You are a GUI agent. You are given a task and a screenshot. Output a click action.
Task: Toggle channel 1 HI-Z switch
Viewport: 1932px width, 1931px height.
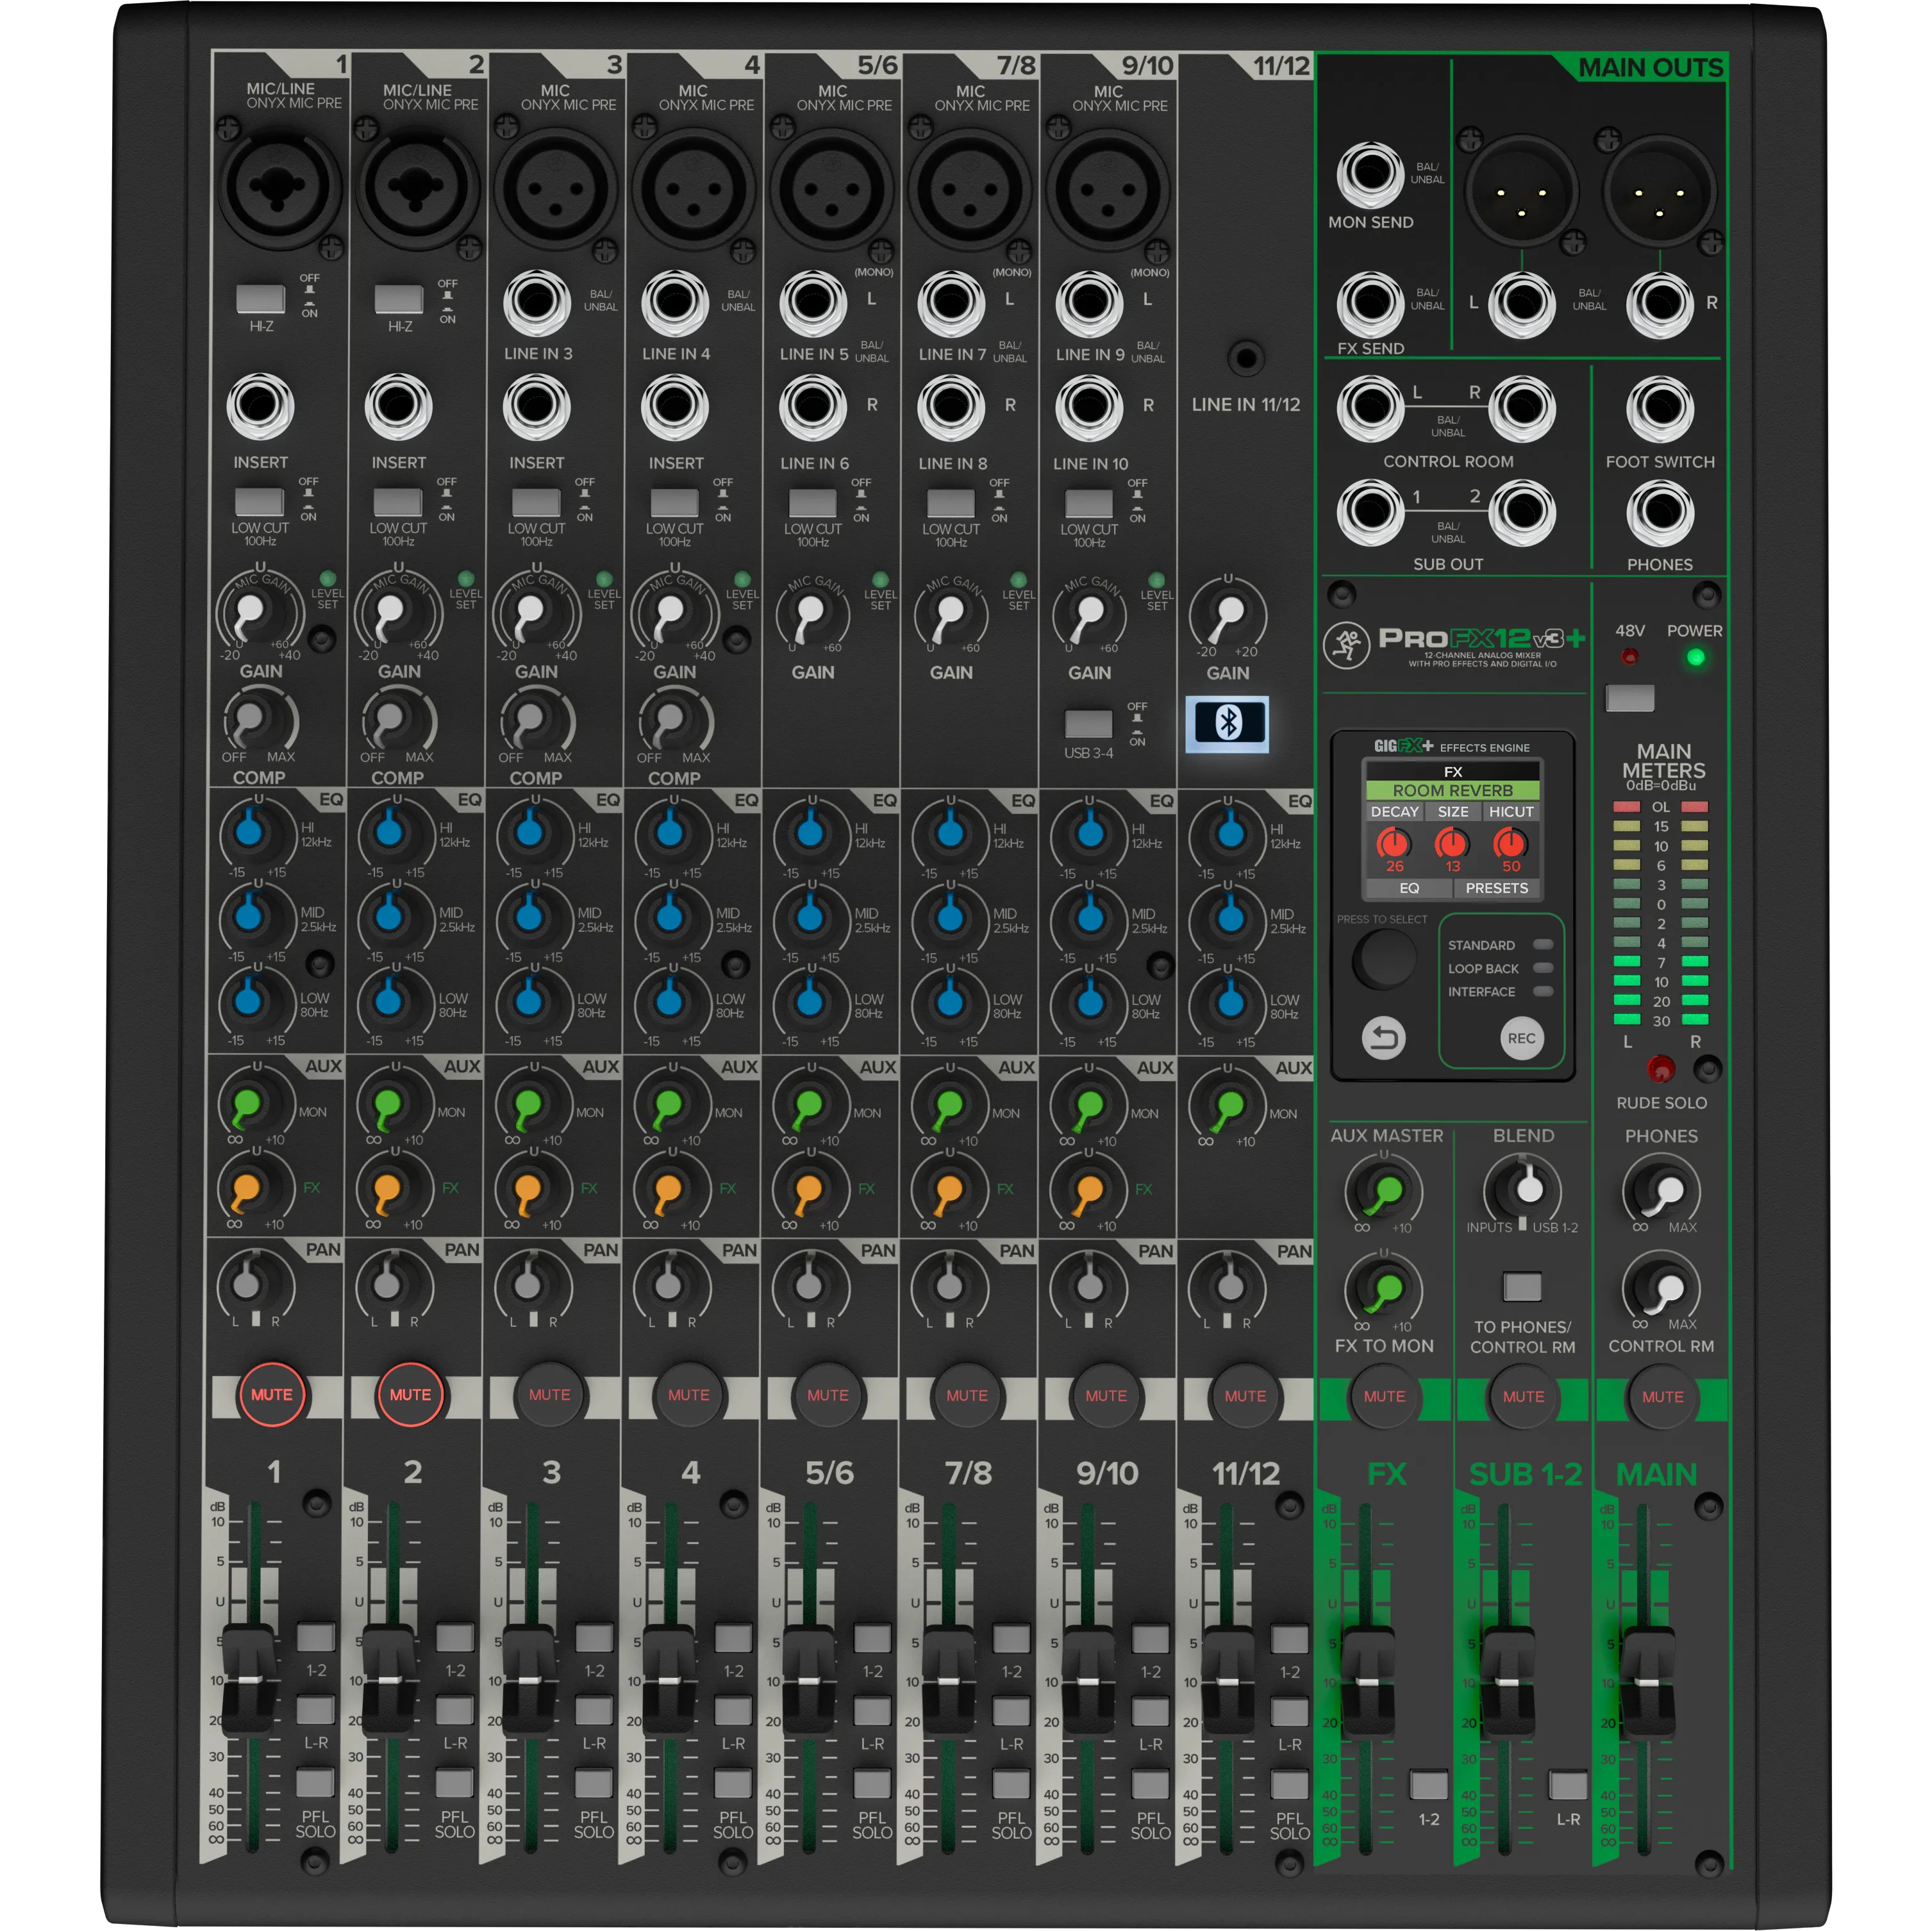[260, 298]
